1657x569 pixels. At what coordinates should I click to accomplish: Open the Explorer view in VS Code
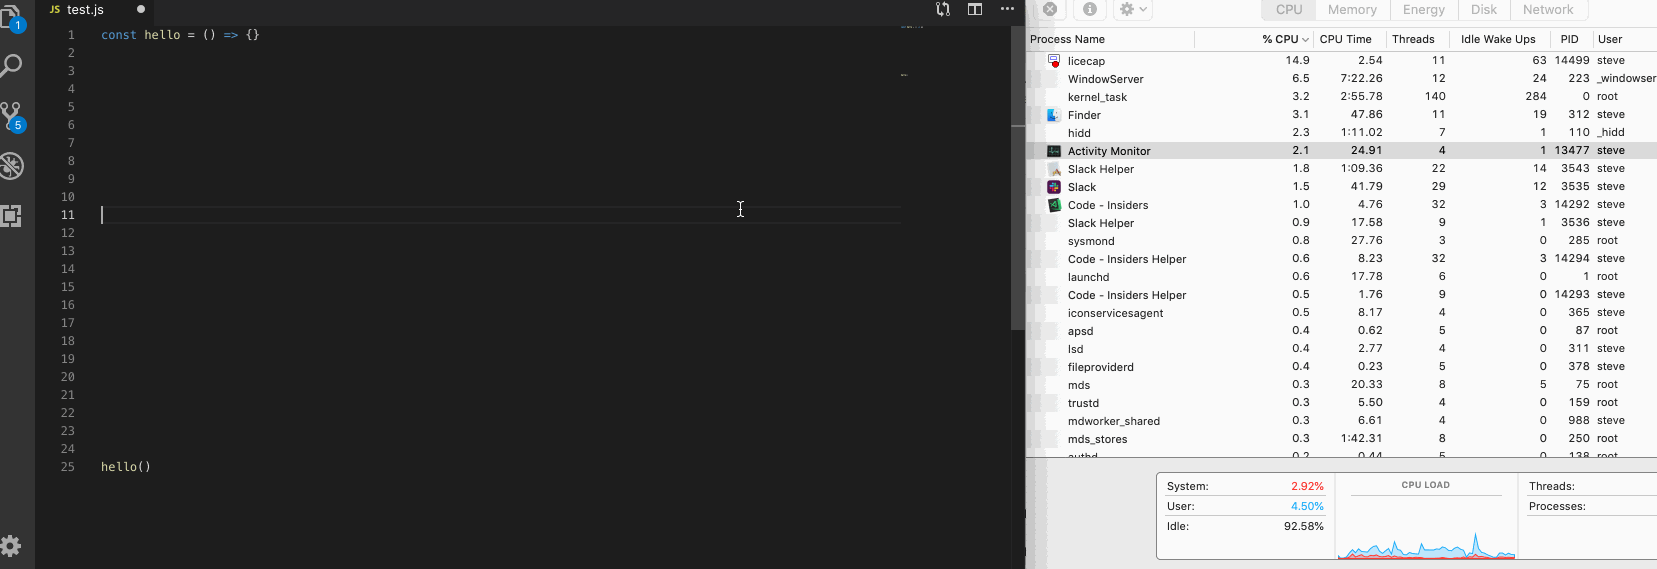pyautogui.click(x=12, y=18)
